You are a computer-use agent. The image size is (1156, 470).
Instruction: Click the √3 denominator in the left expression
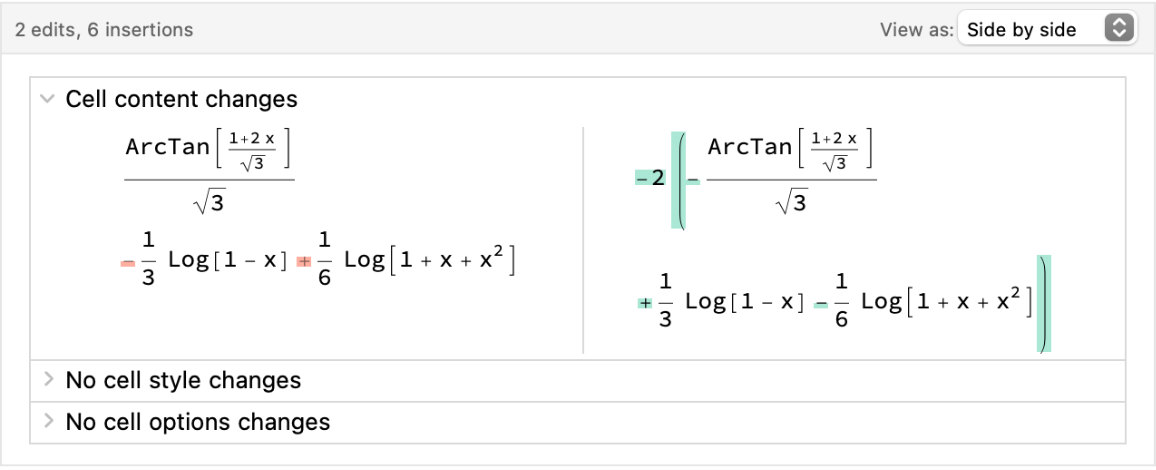pos(209,205)
